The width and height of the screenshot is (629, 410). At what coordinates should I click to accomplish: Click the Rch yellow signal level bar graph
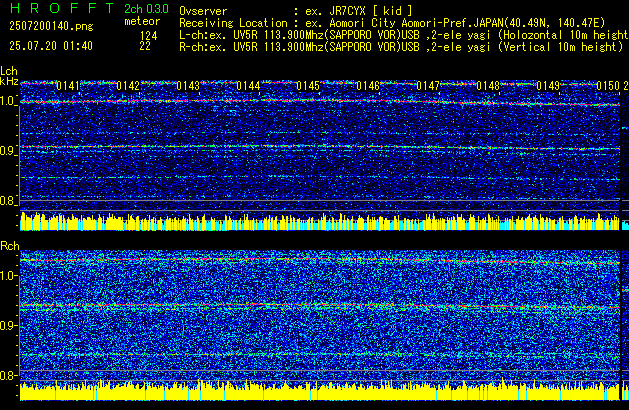tap(320, 391)
